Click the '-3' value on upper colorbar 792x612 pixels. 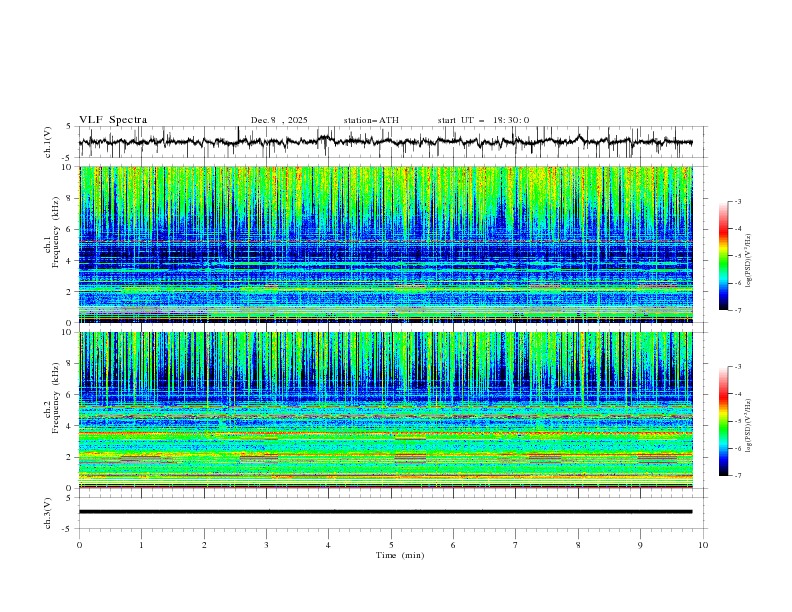737,201
